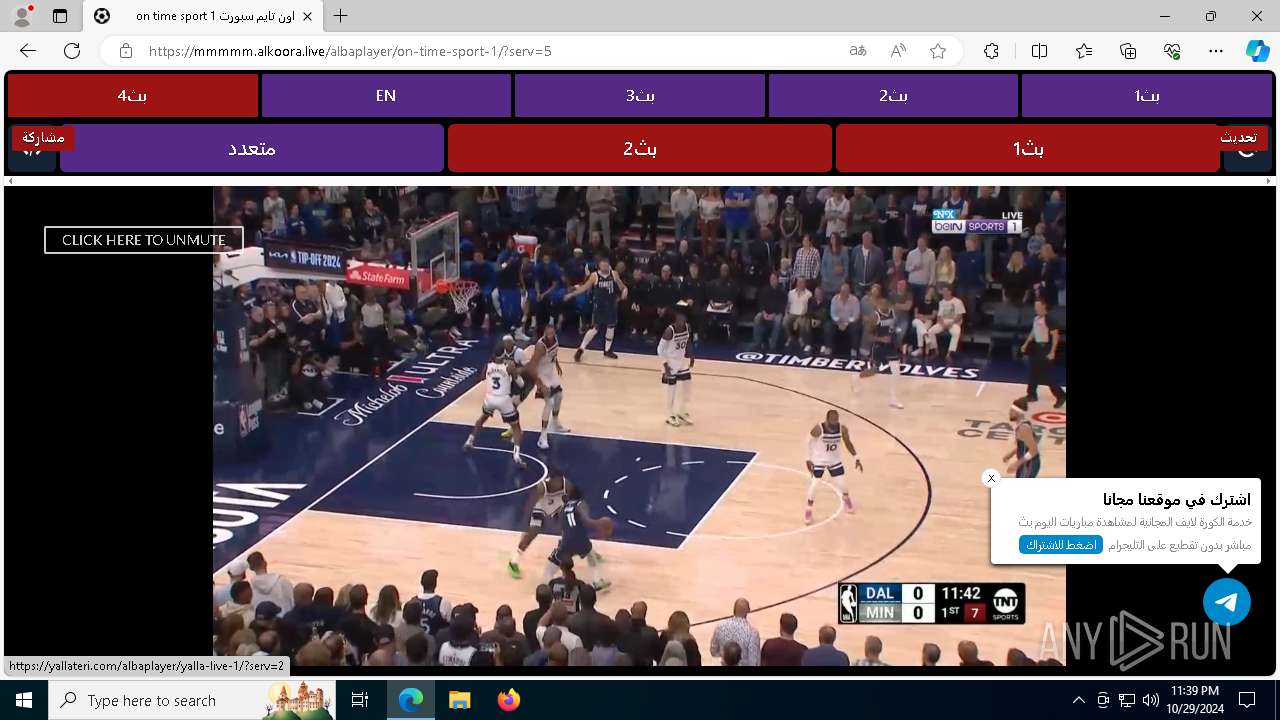Open Tab actions menu icon
This screenshot has width=1280, height=720.
[x=60, y=16]
